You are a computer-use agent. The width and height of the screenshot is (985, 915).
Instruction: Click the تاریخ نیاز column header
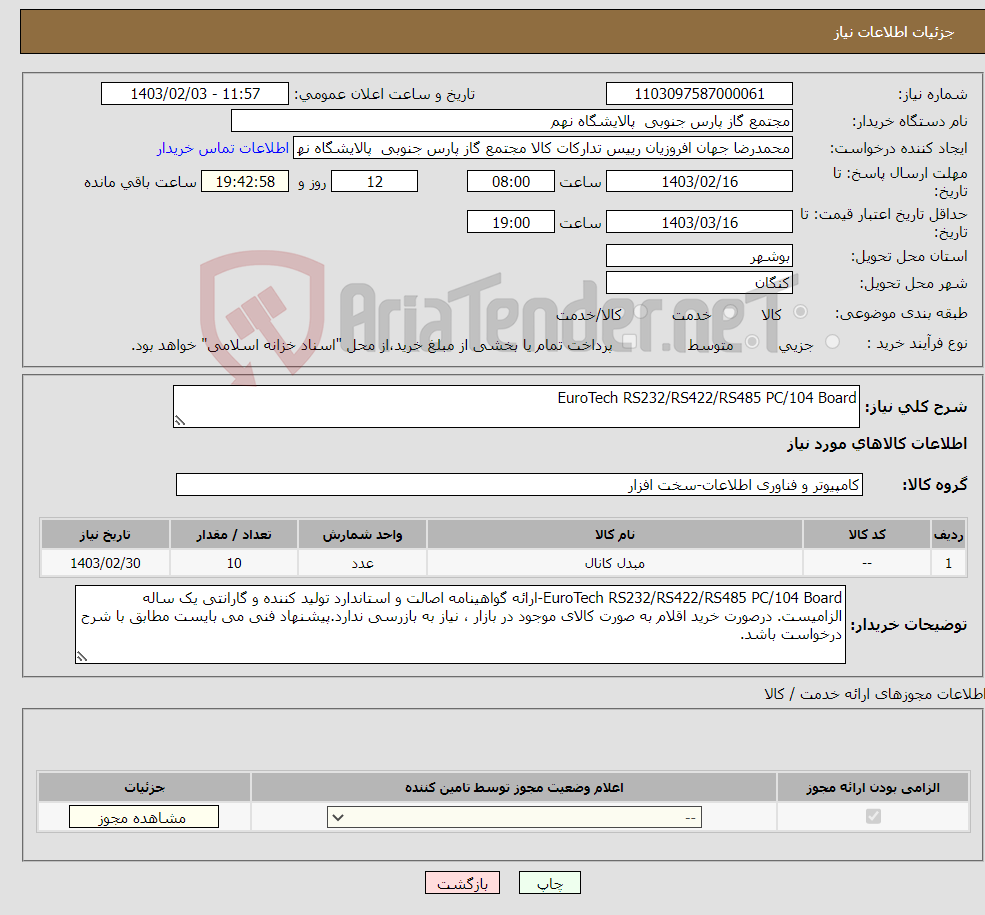105,534
